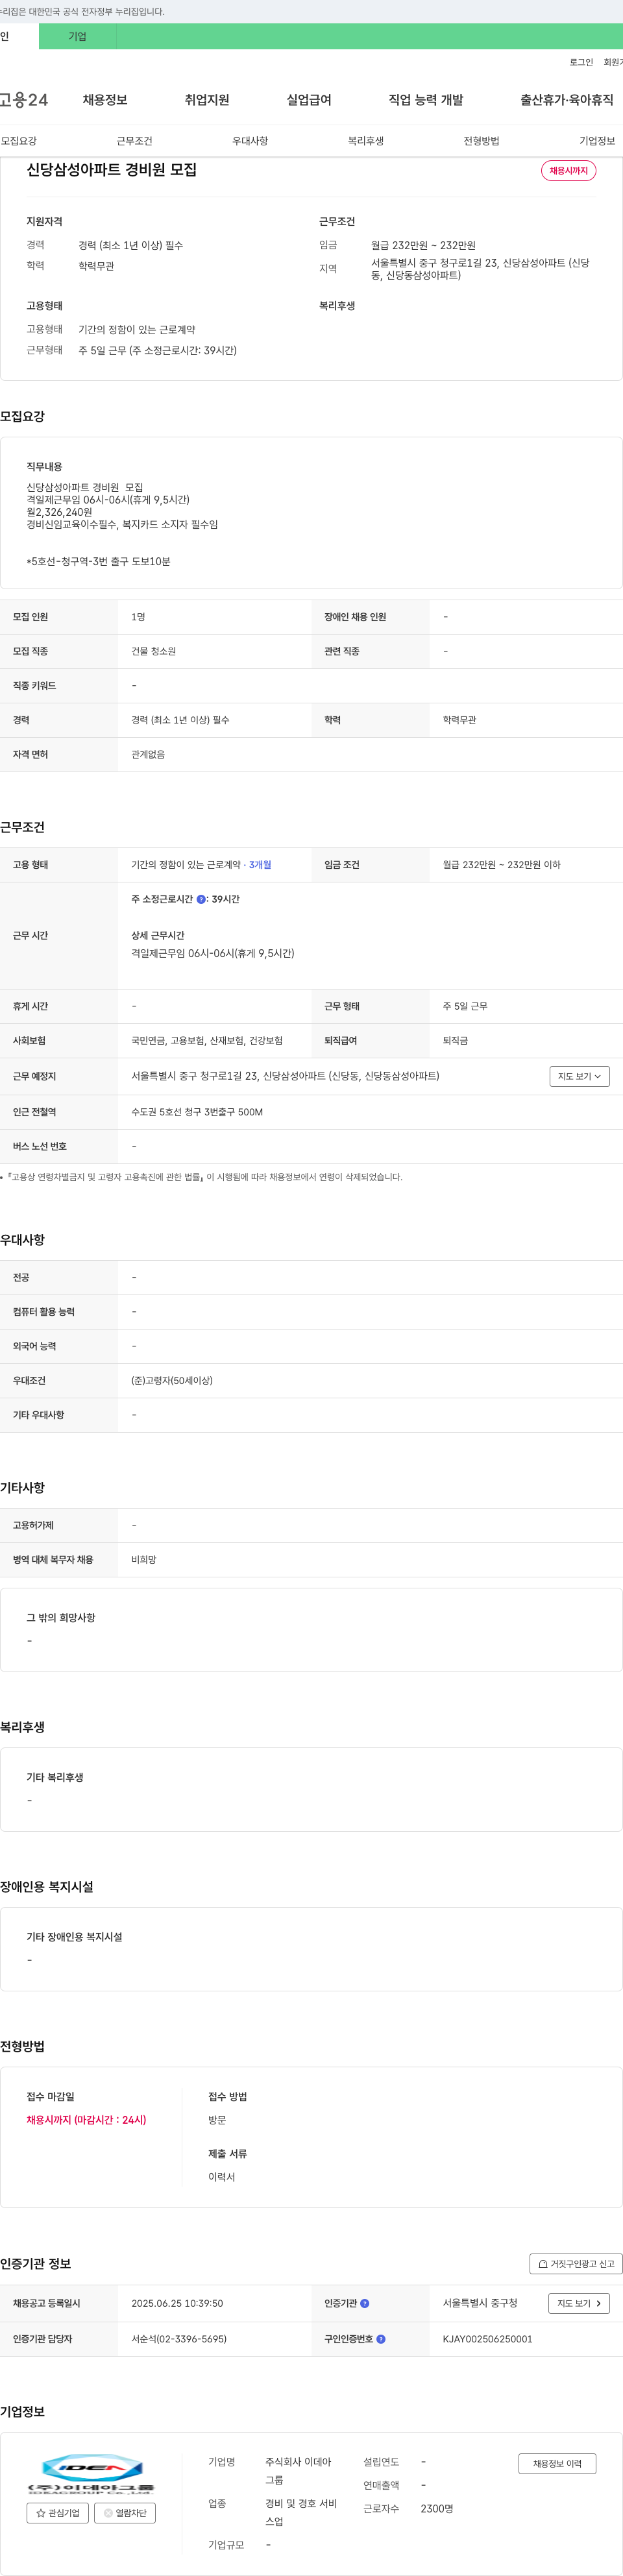Click company name 주식회사 이데아그룹

click(298, 2471)
